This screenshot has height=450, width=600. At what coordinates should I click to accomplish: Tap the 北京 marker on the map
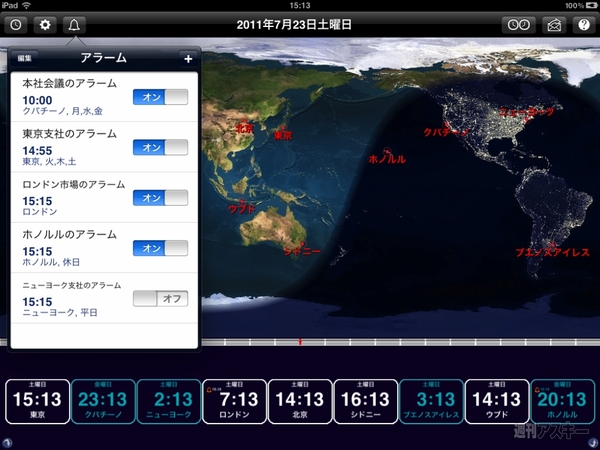coord(245,126)
